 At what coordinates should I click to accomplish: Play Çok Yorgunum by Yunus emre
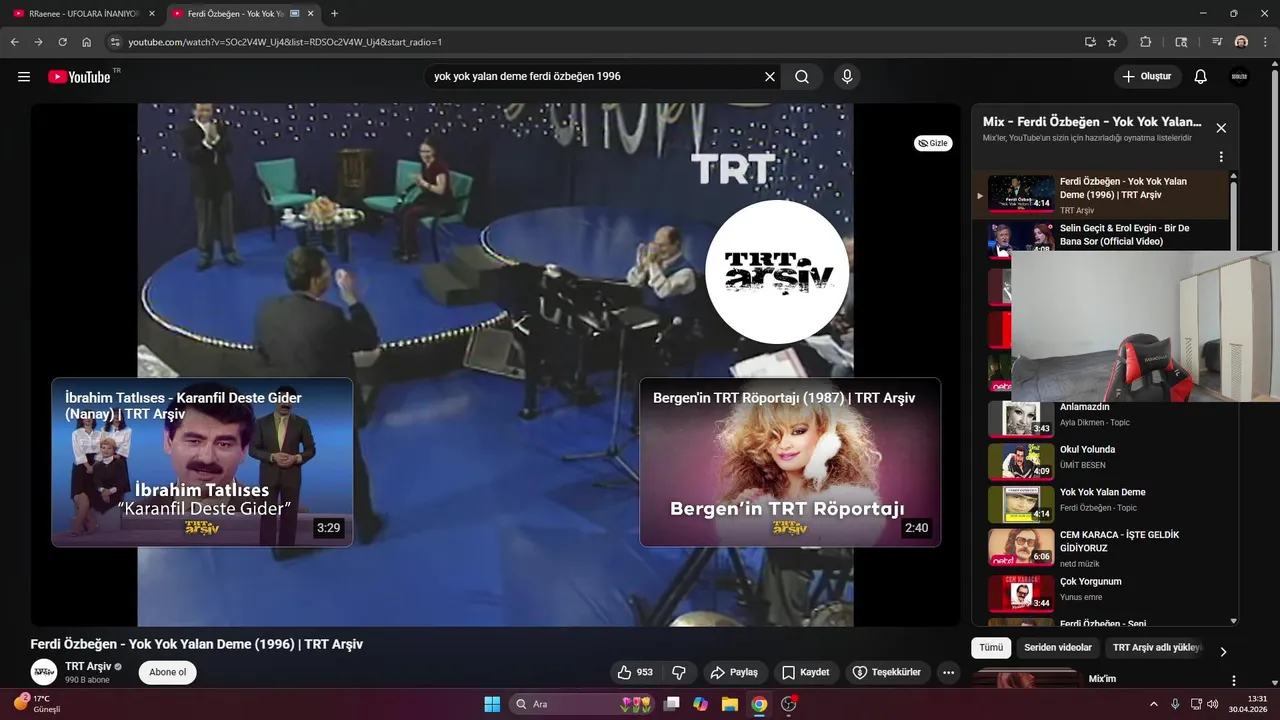(x=1100, y=592)
